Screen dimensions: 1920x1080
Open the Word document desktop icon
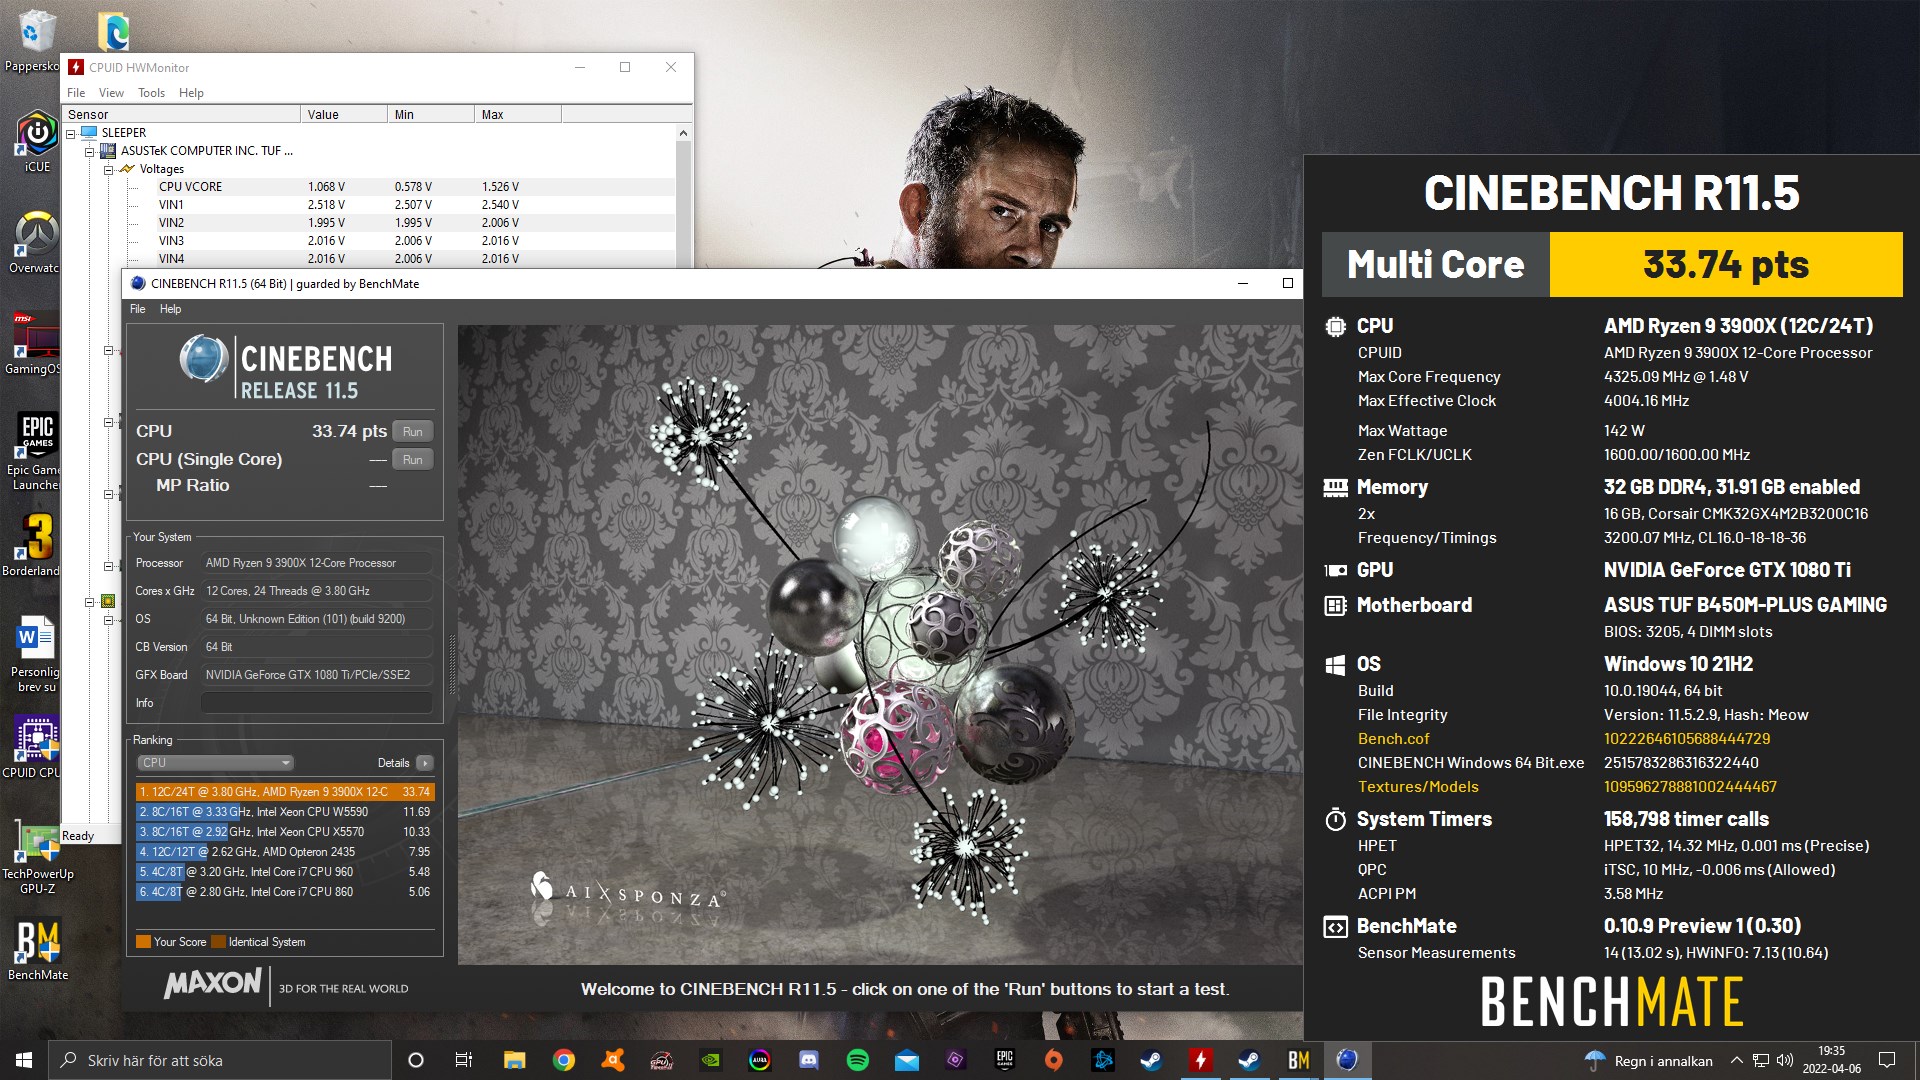(37, 655)
